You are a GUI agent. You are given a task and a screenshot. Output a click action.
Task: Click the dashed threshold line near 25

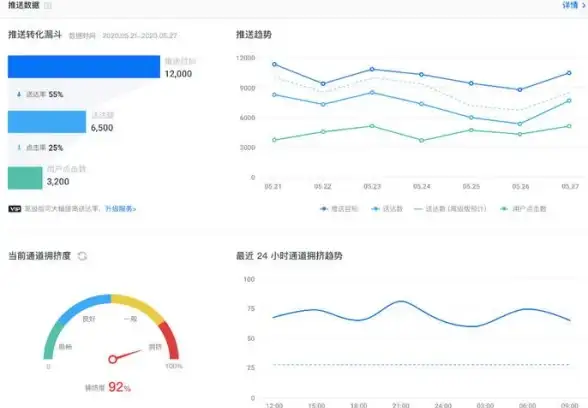422,364
